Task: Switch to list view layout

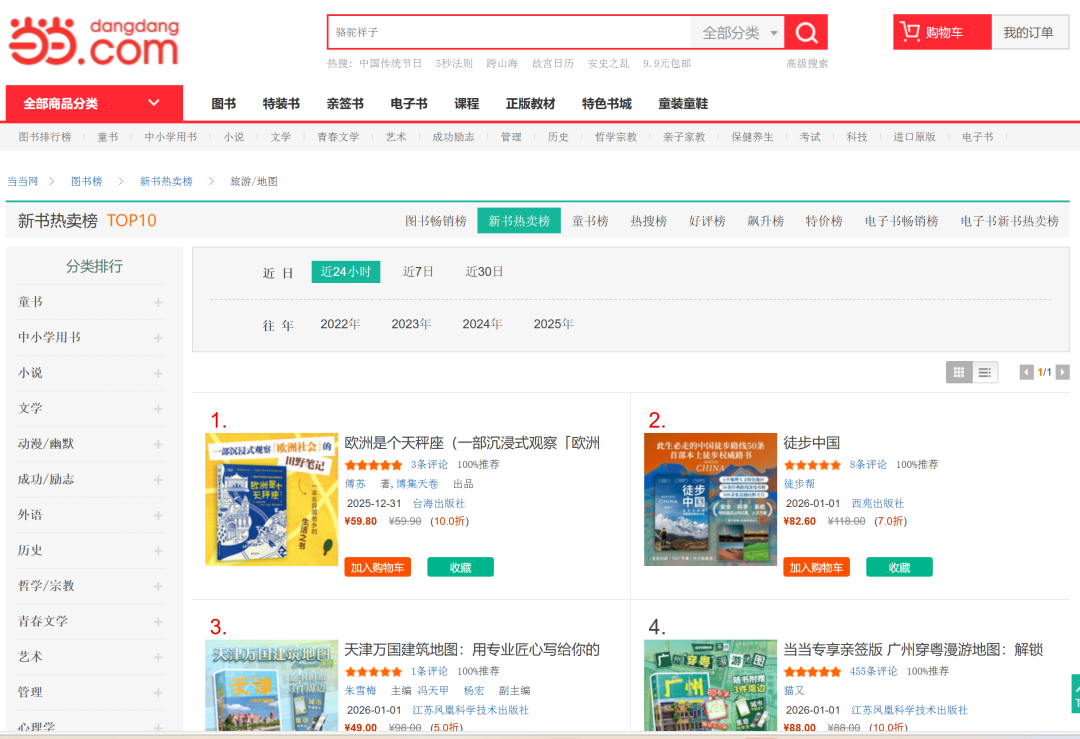Action: point(985,373)
